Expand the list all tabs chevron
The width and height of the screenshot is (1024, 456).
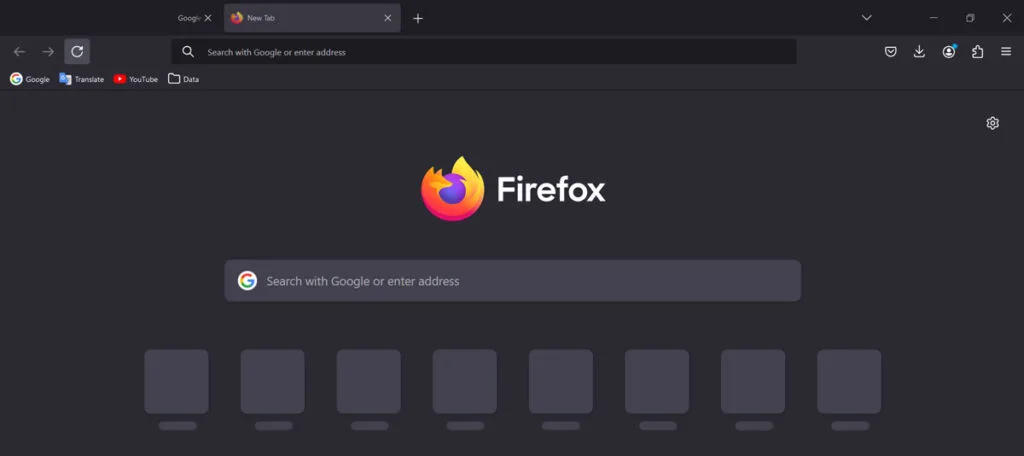coord(867,18)
